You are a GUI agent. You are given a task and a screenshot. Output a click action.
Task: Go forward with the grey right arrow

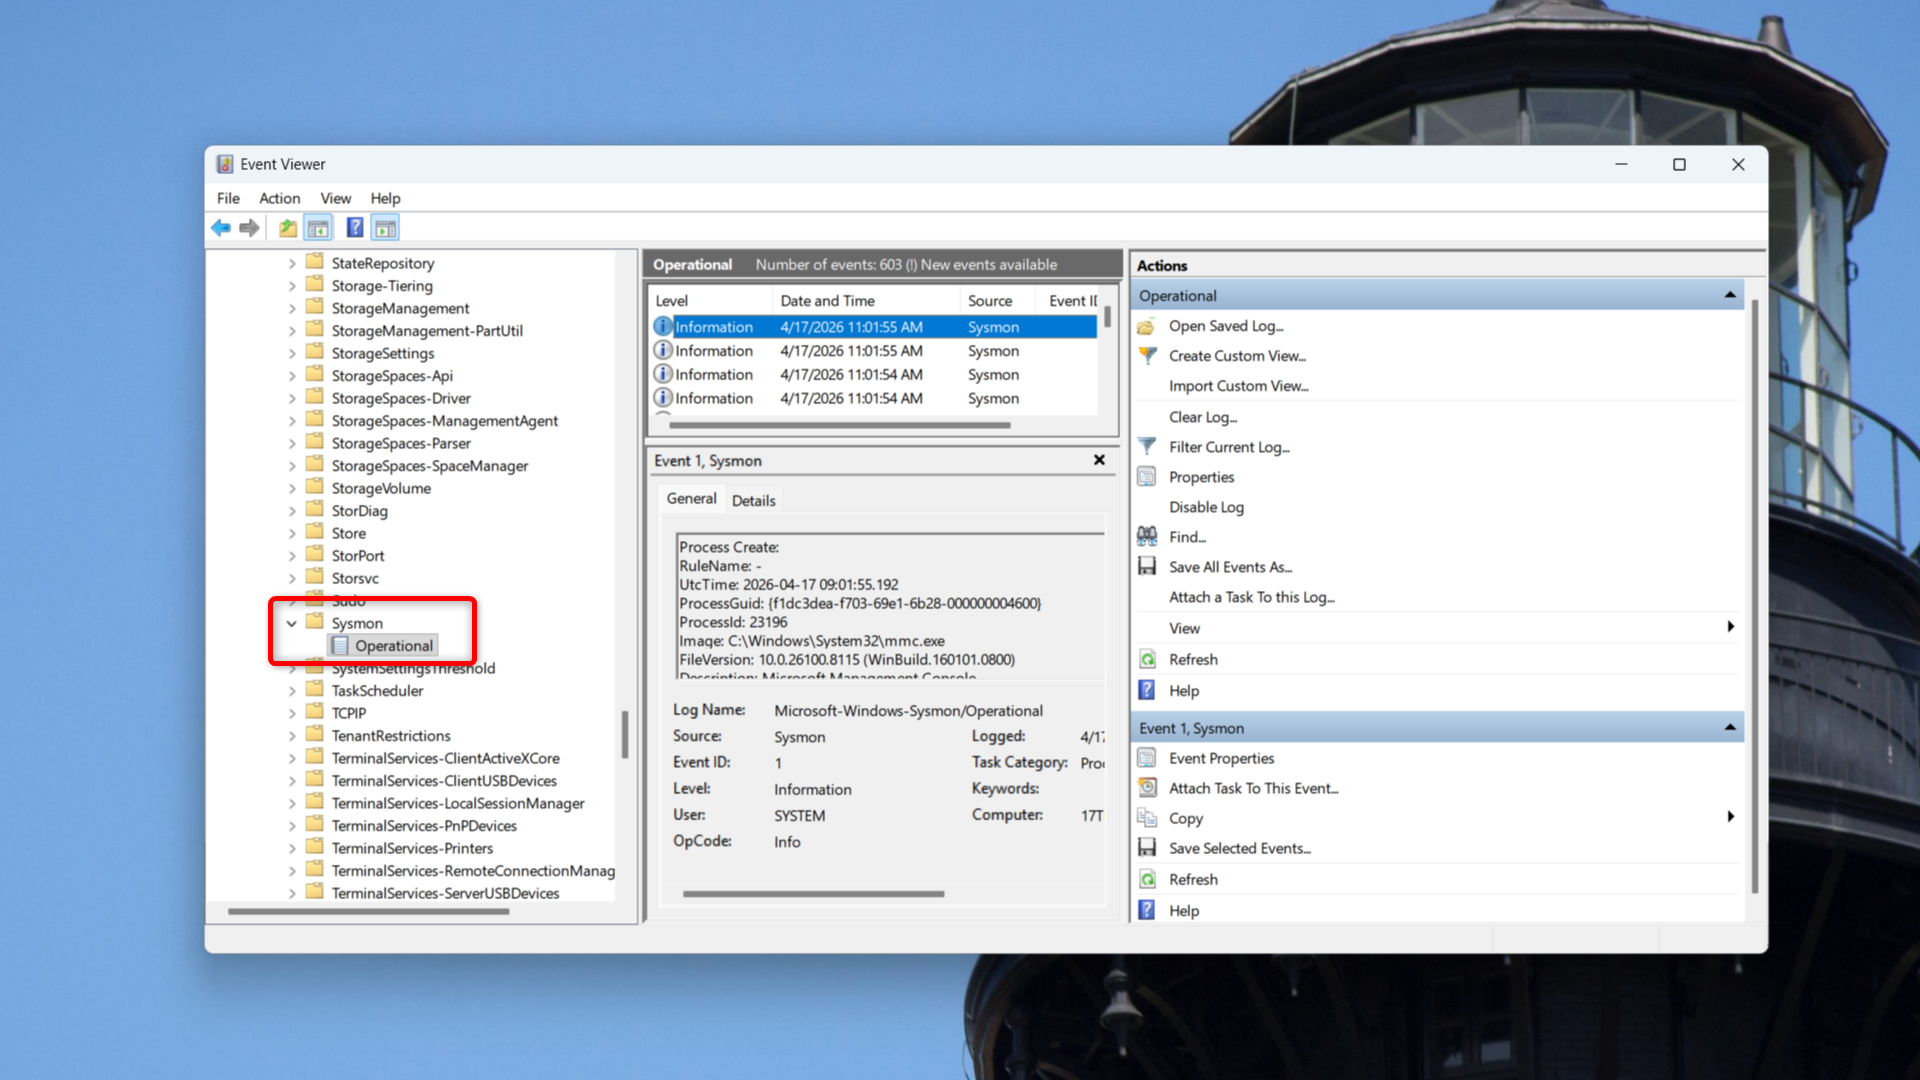[x=249, y=228]
